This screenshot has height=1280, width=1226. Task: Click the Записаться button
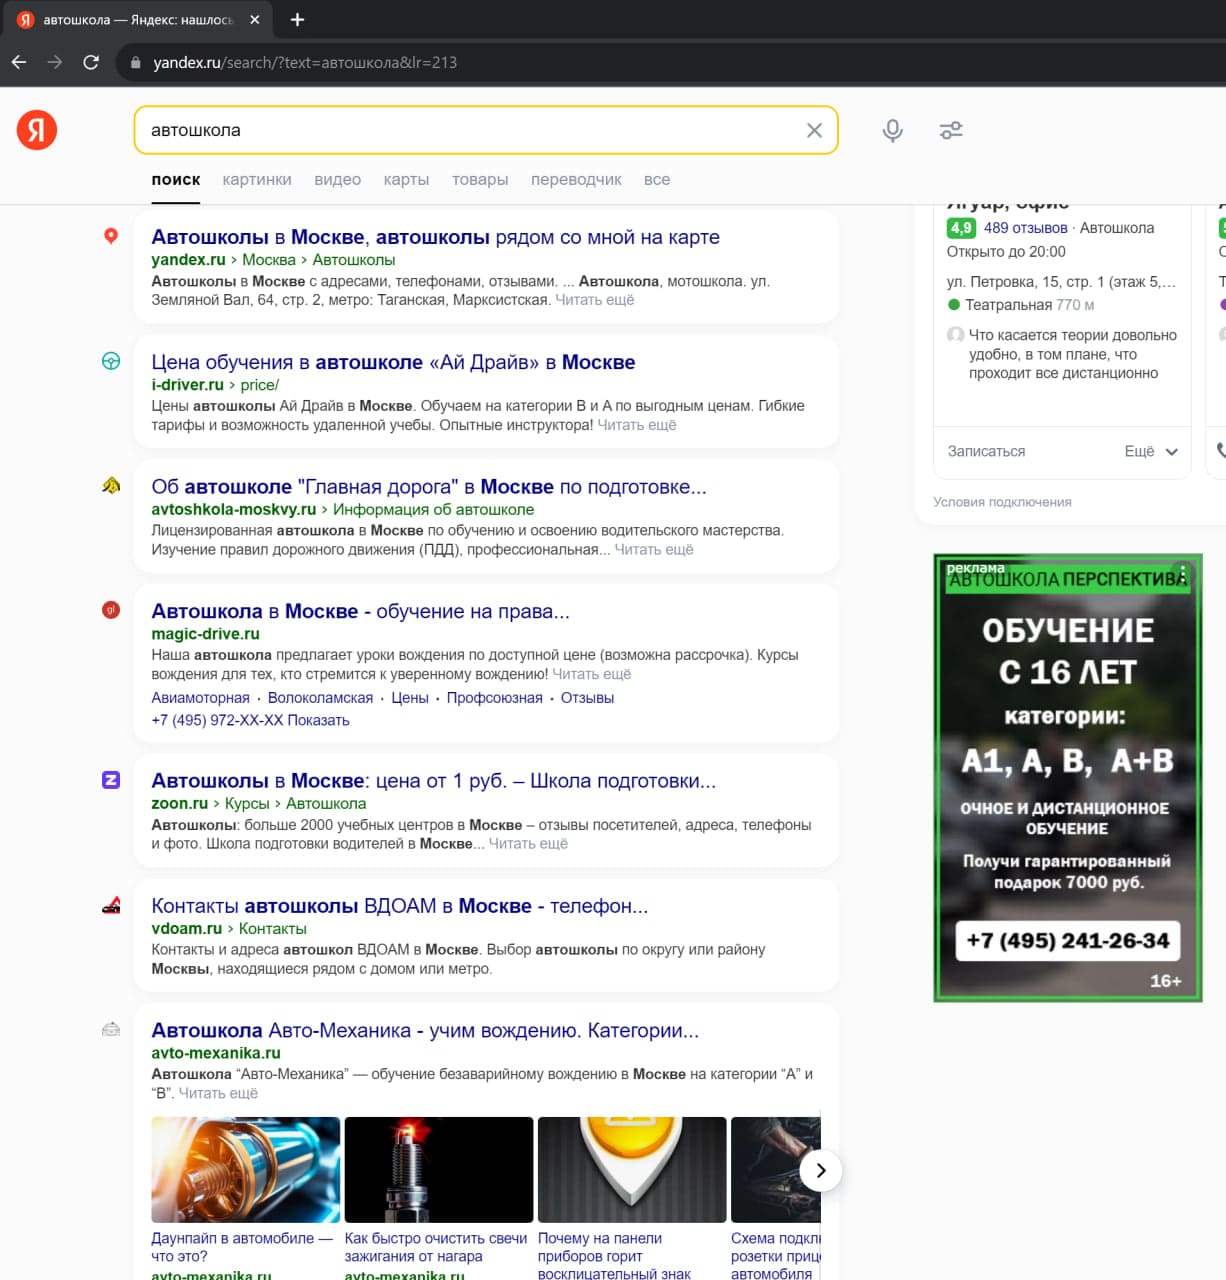click(x=986, y=451)
